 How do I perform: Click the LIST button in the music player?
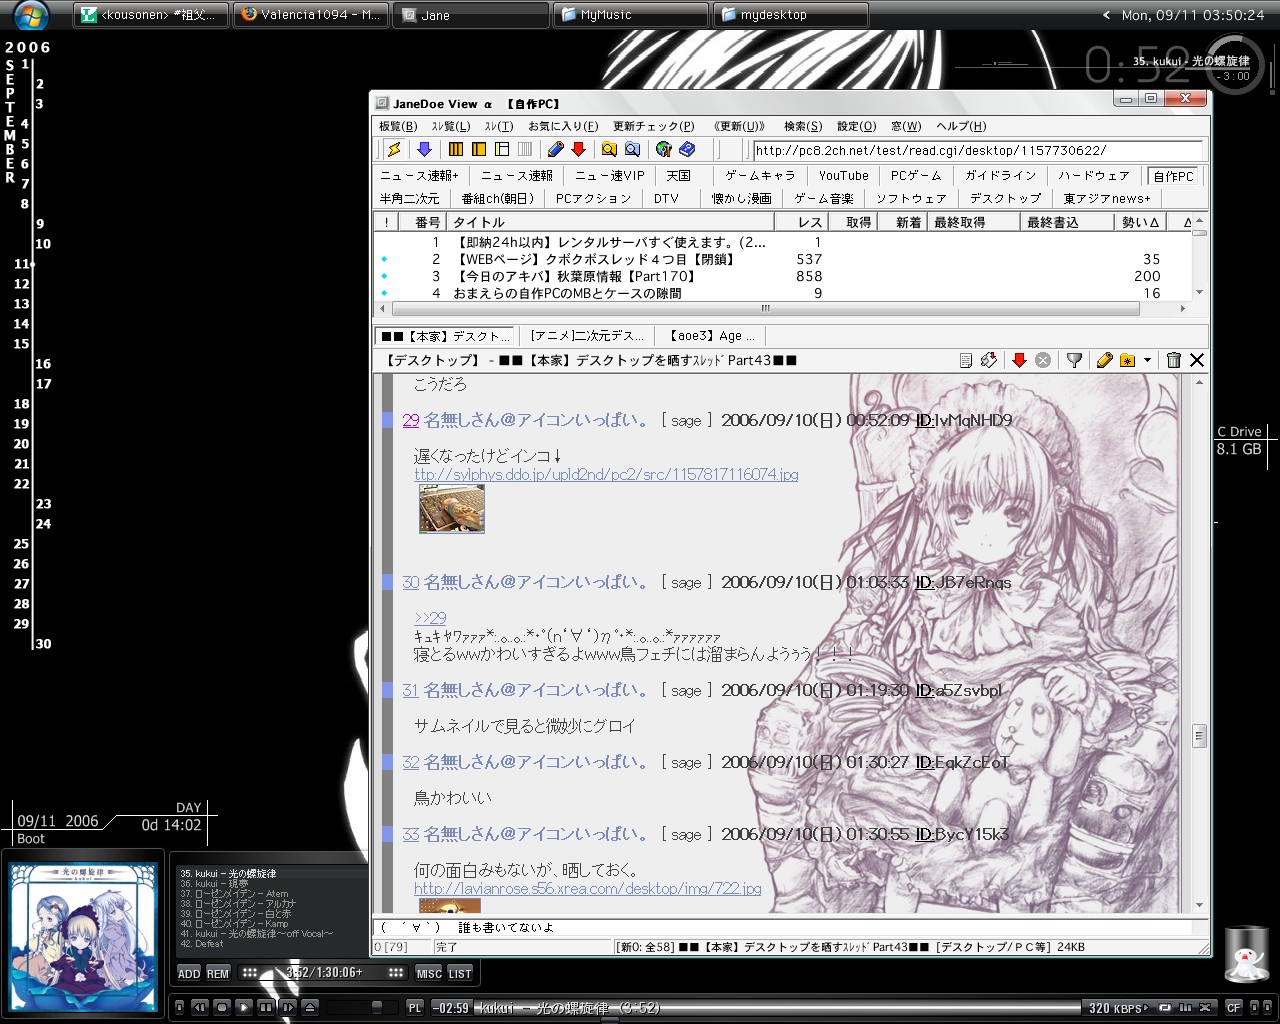(x=460, y=973)
